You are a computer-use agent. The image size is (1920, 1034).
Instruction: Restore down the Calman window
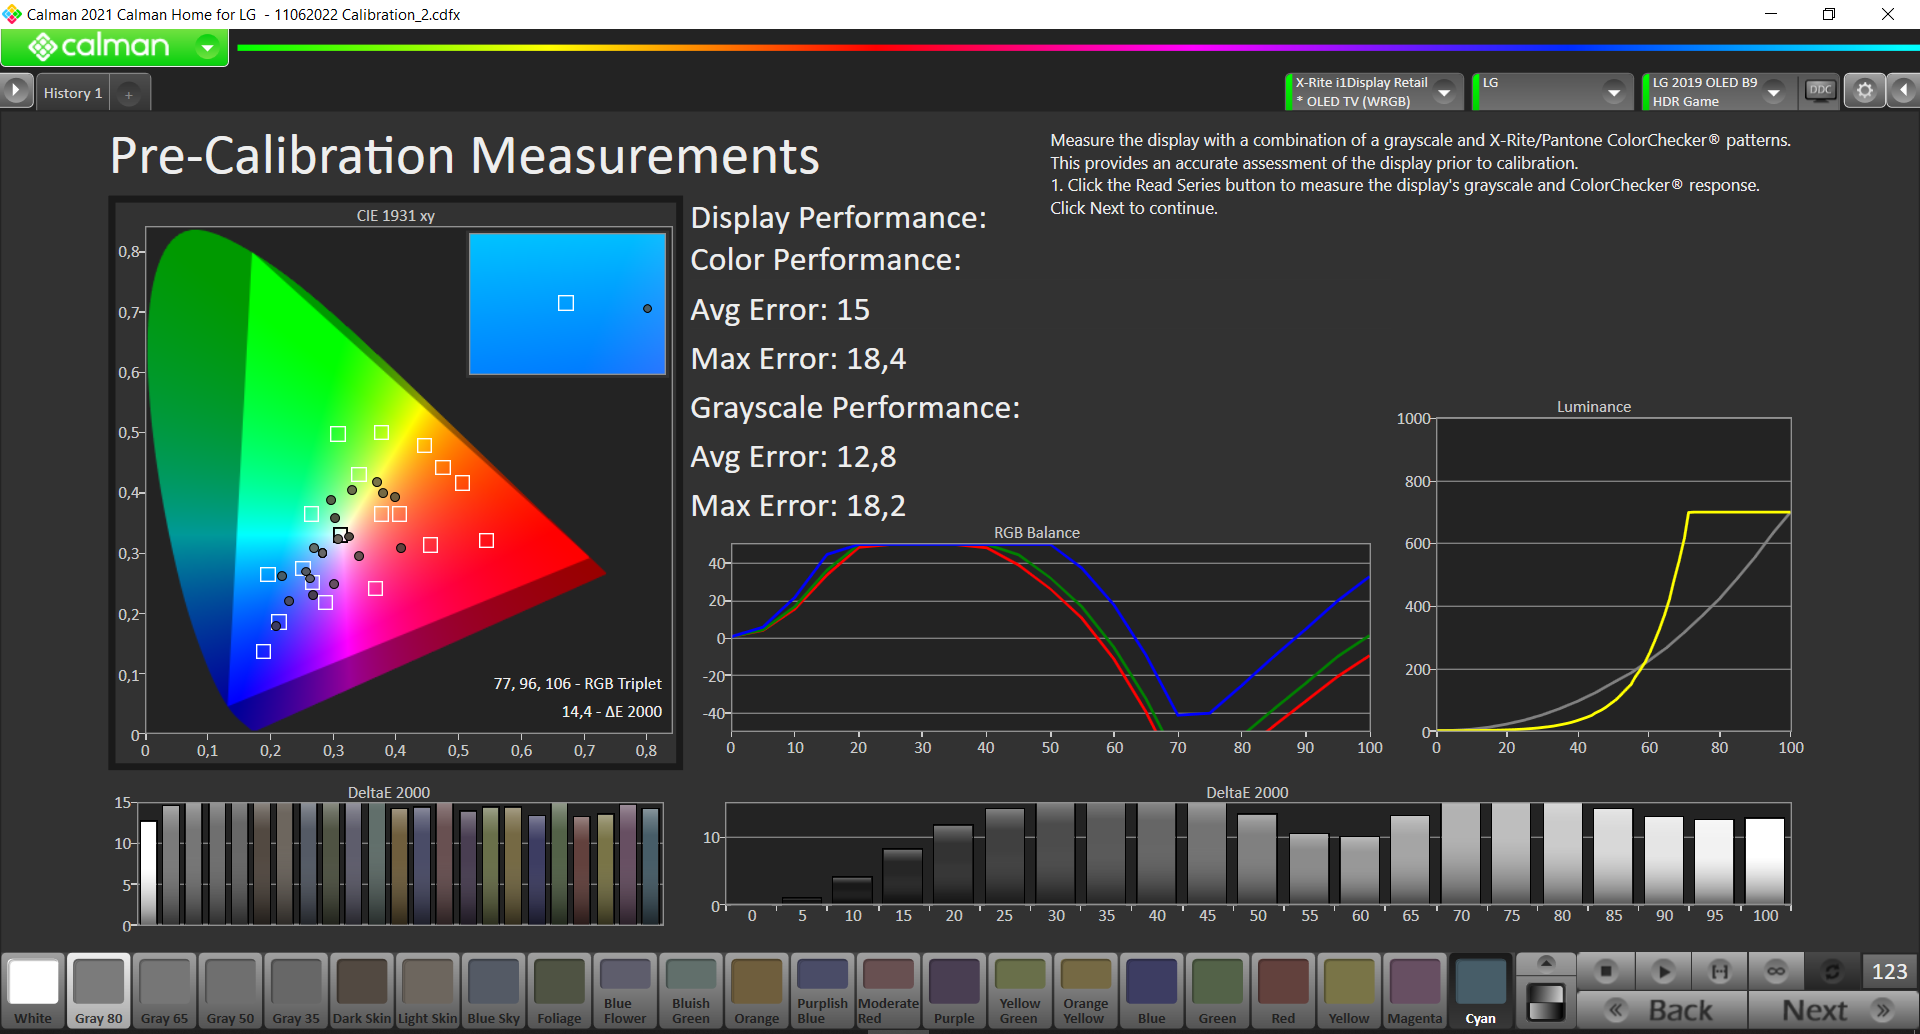tap(1829, 14)
